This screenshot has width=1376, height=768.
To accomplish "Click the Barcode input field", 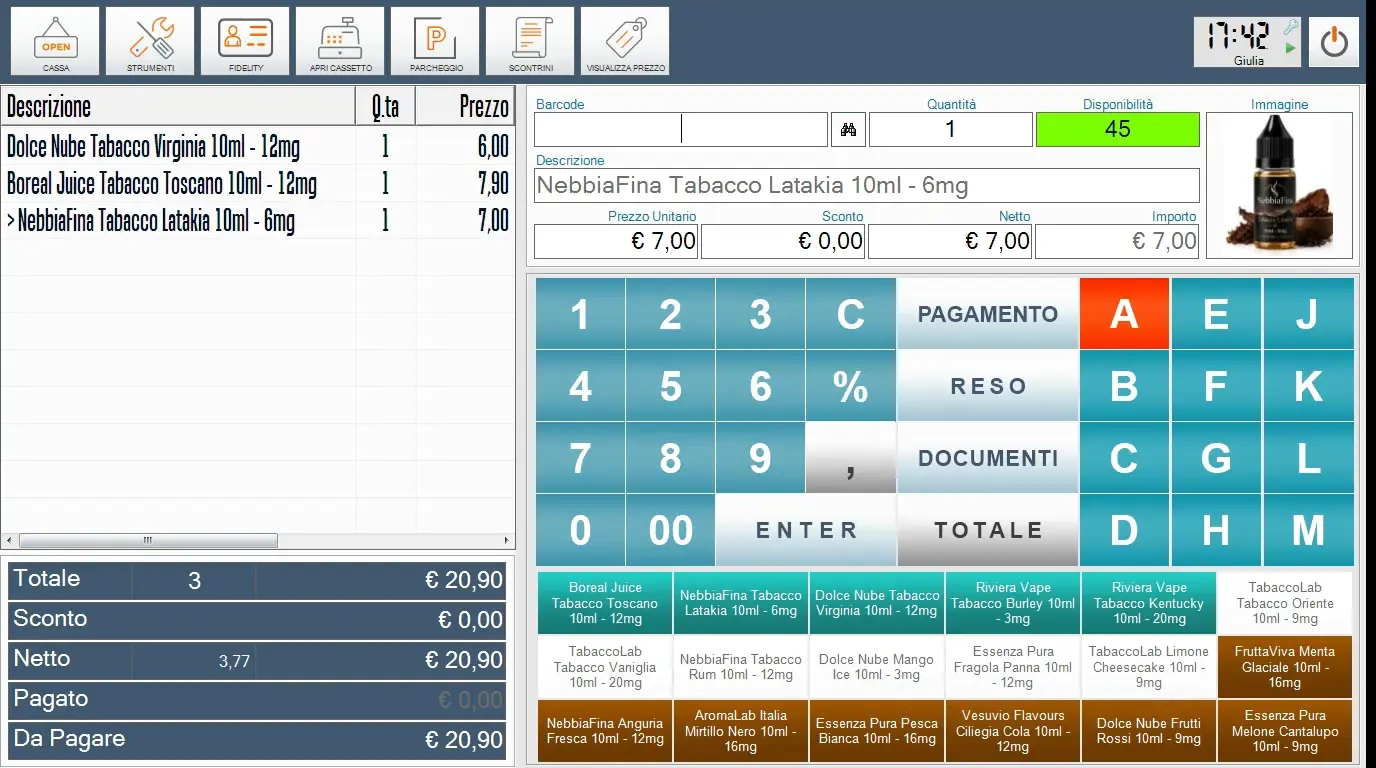I will [x=681, y=130].
